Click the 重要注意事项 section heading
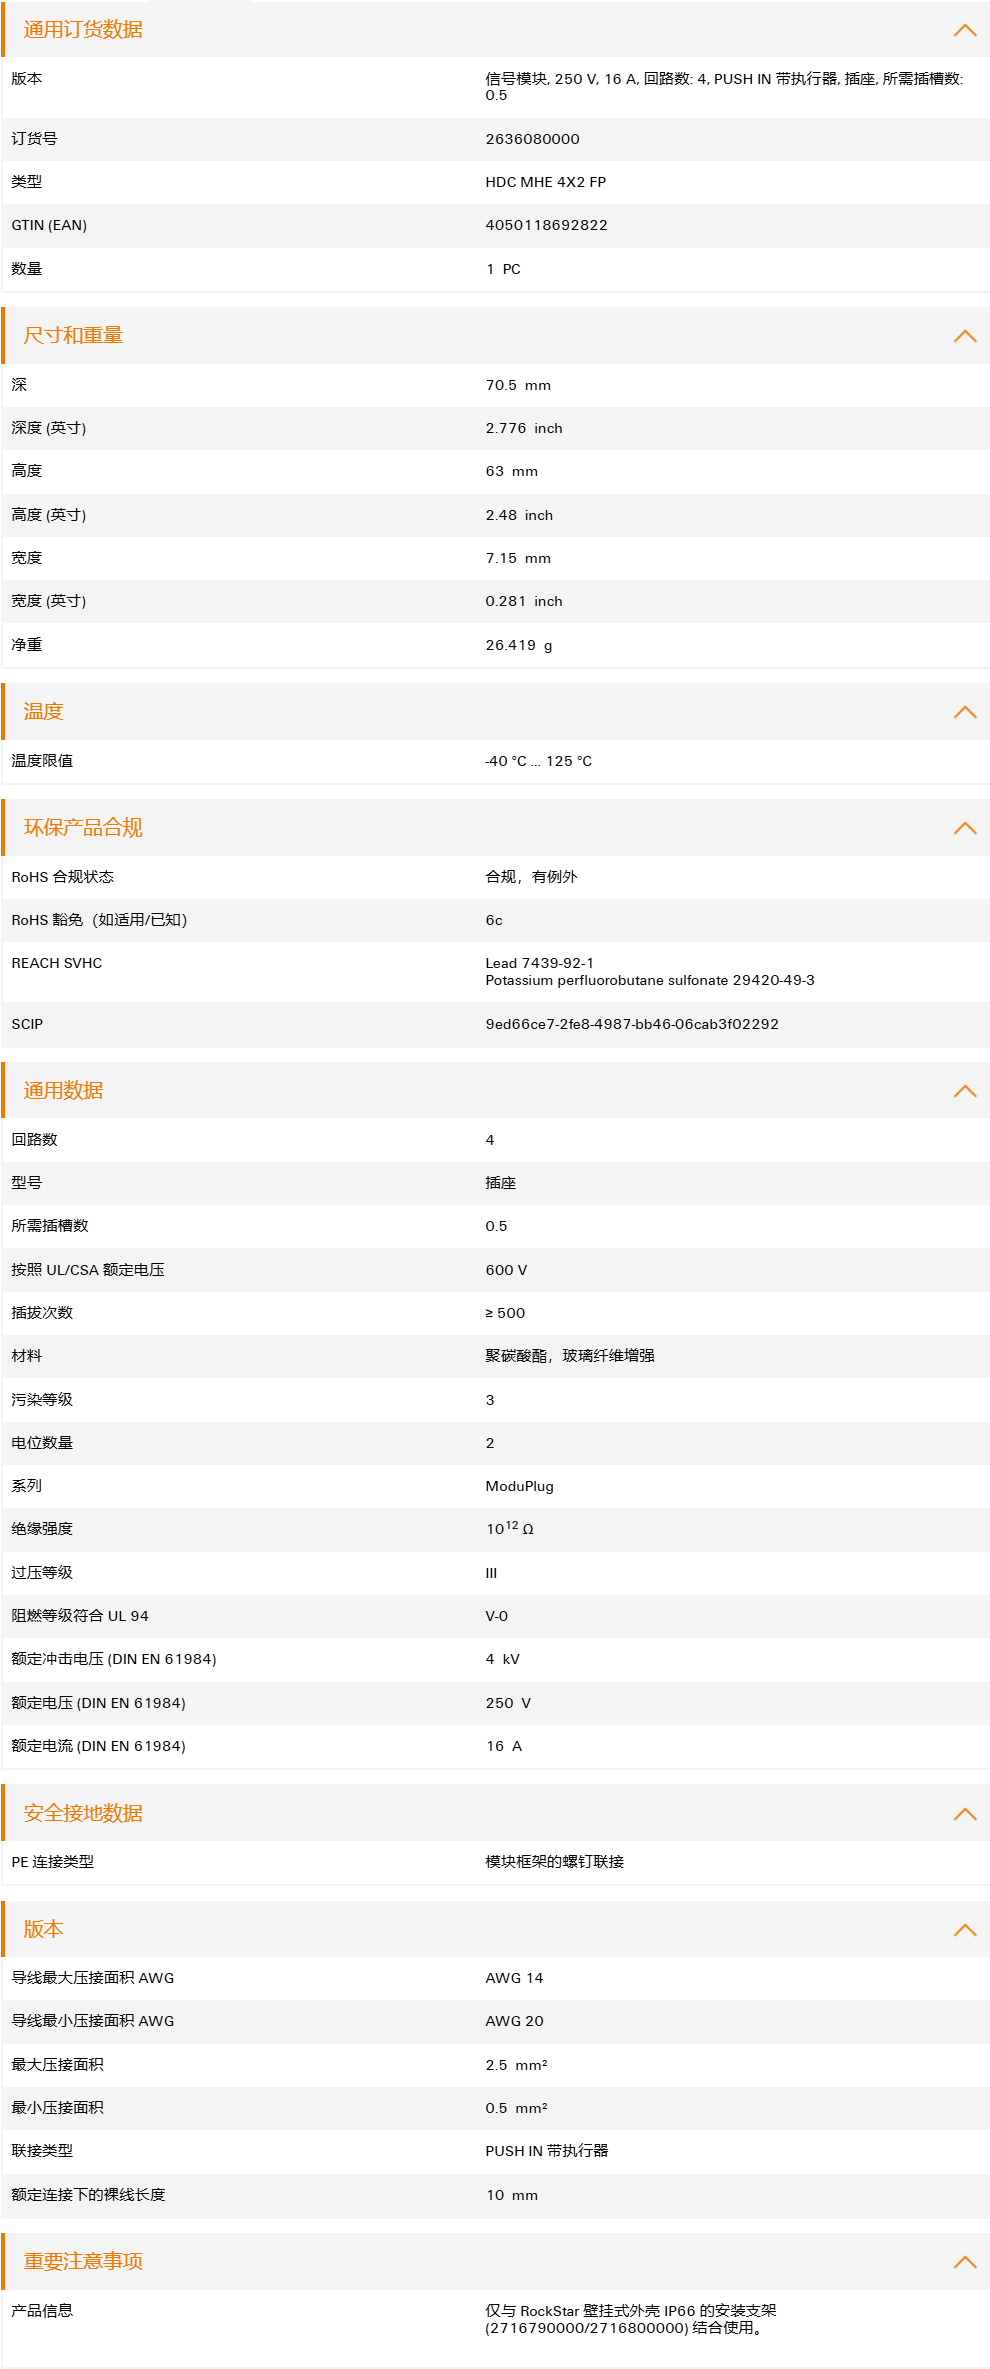Viewport: 990px width, 2369px height. click(83, 2262)
